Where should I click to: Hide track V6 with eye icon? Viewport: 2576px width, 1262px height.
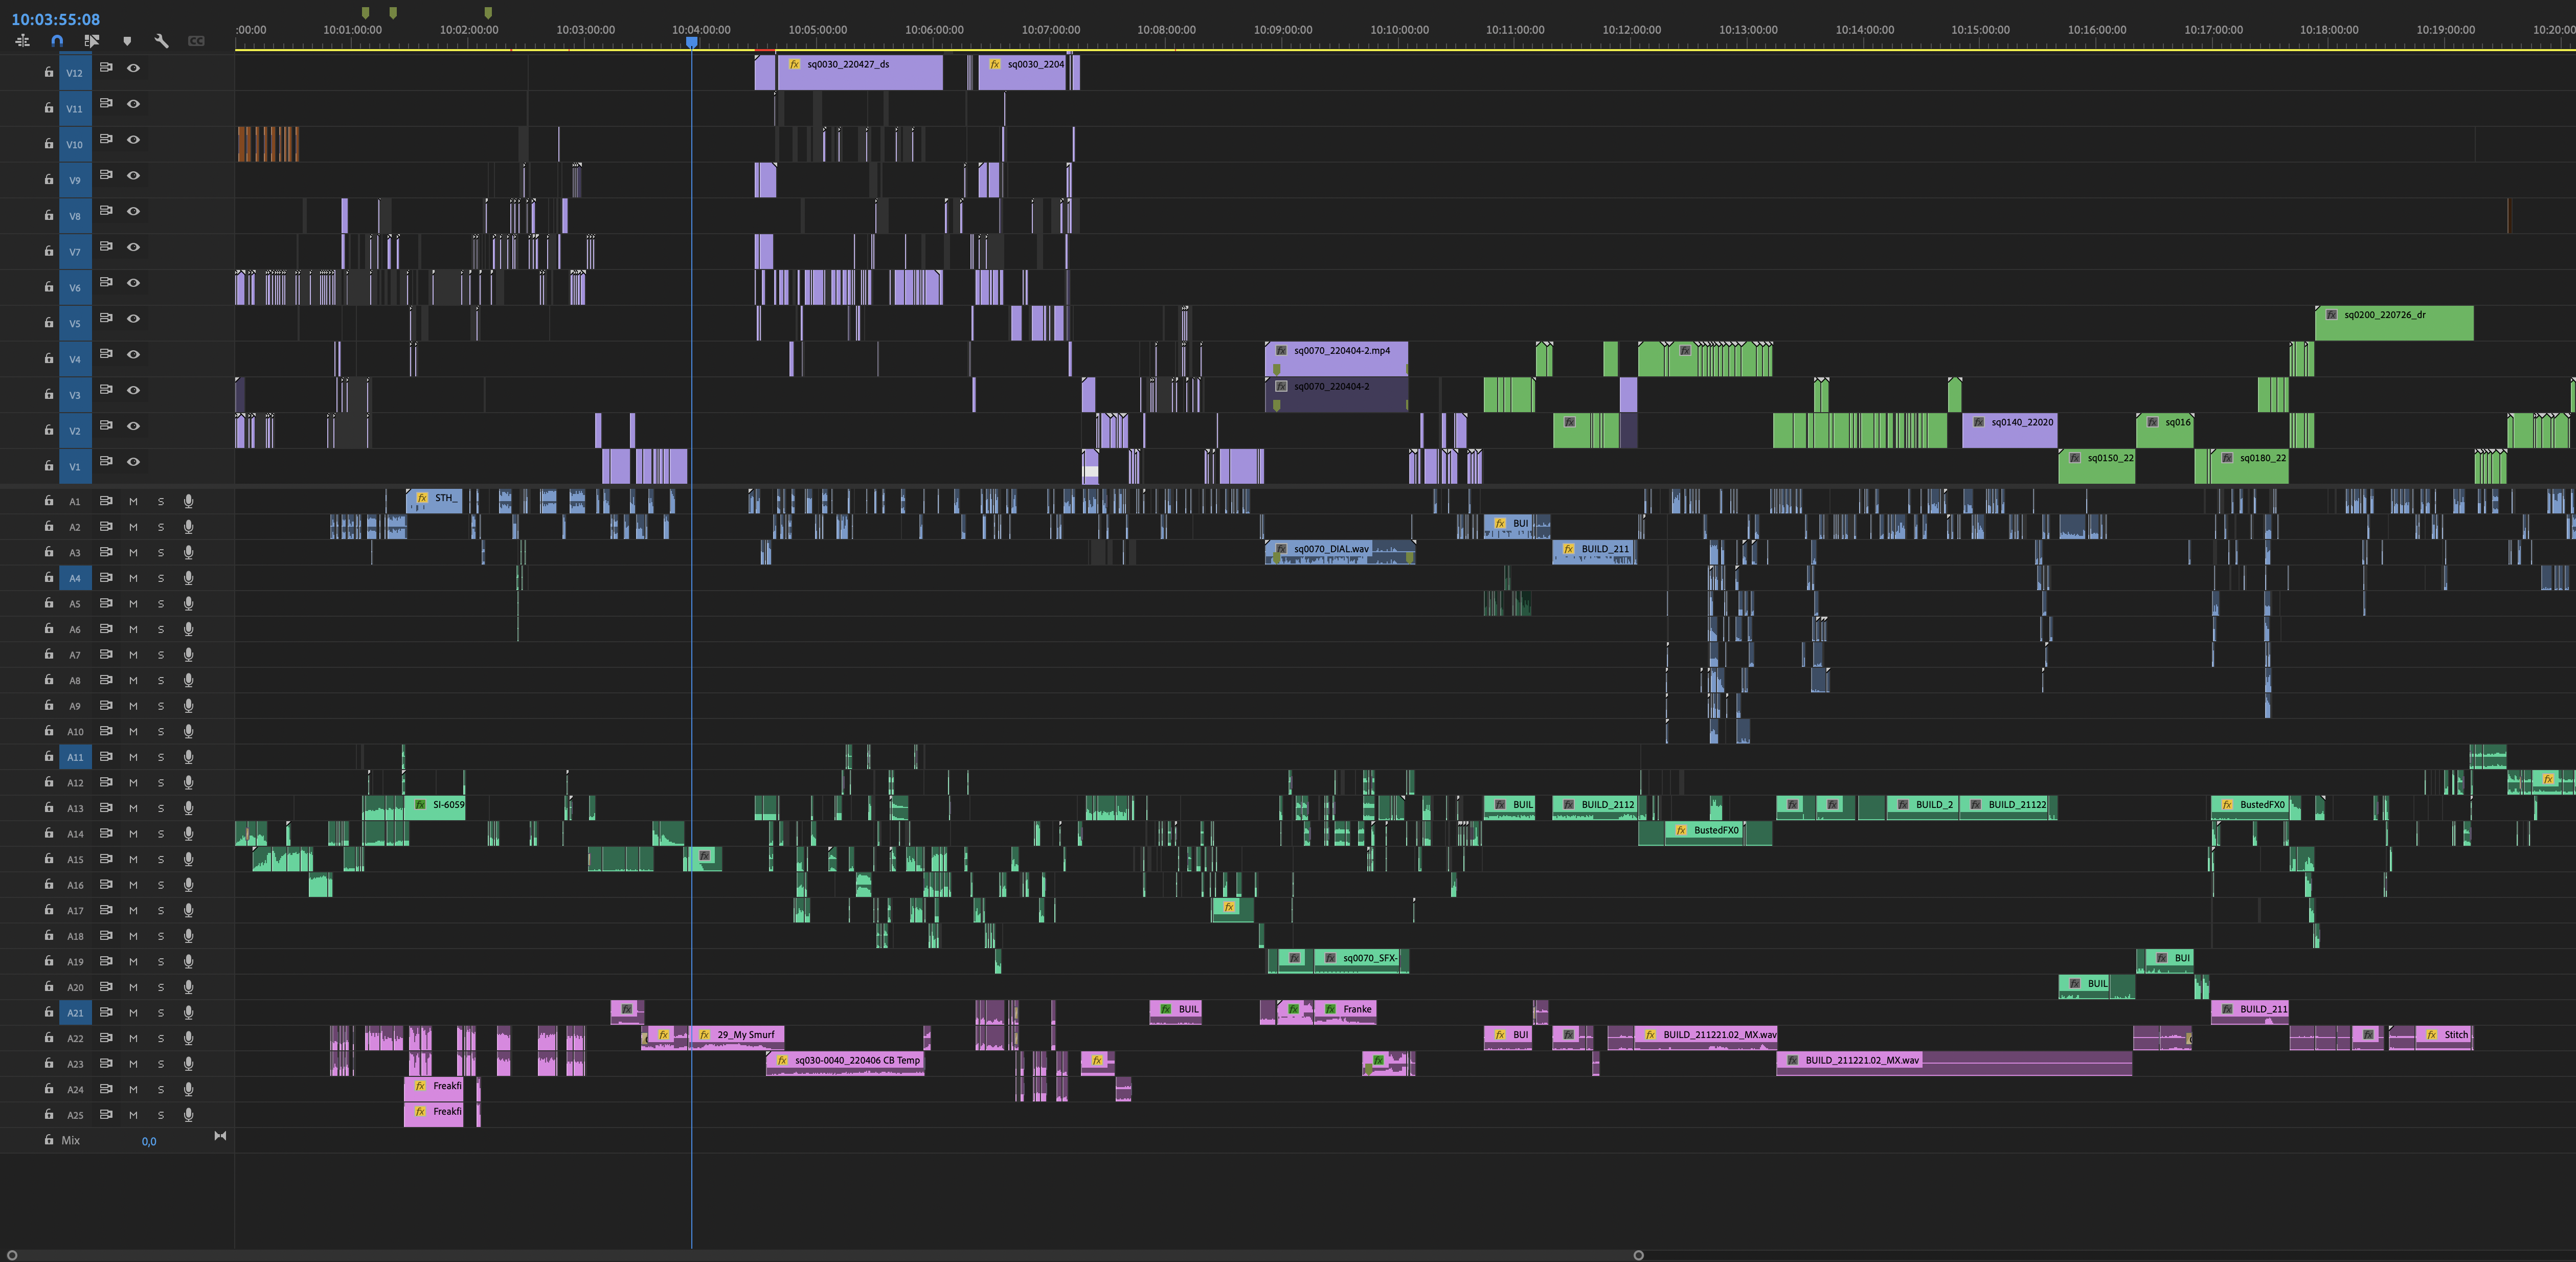pos(133,282)
